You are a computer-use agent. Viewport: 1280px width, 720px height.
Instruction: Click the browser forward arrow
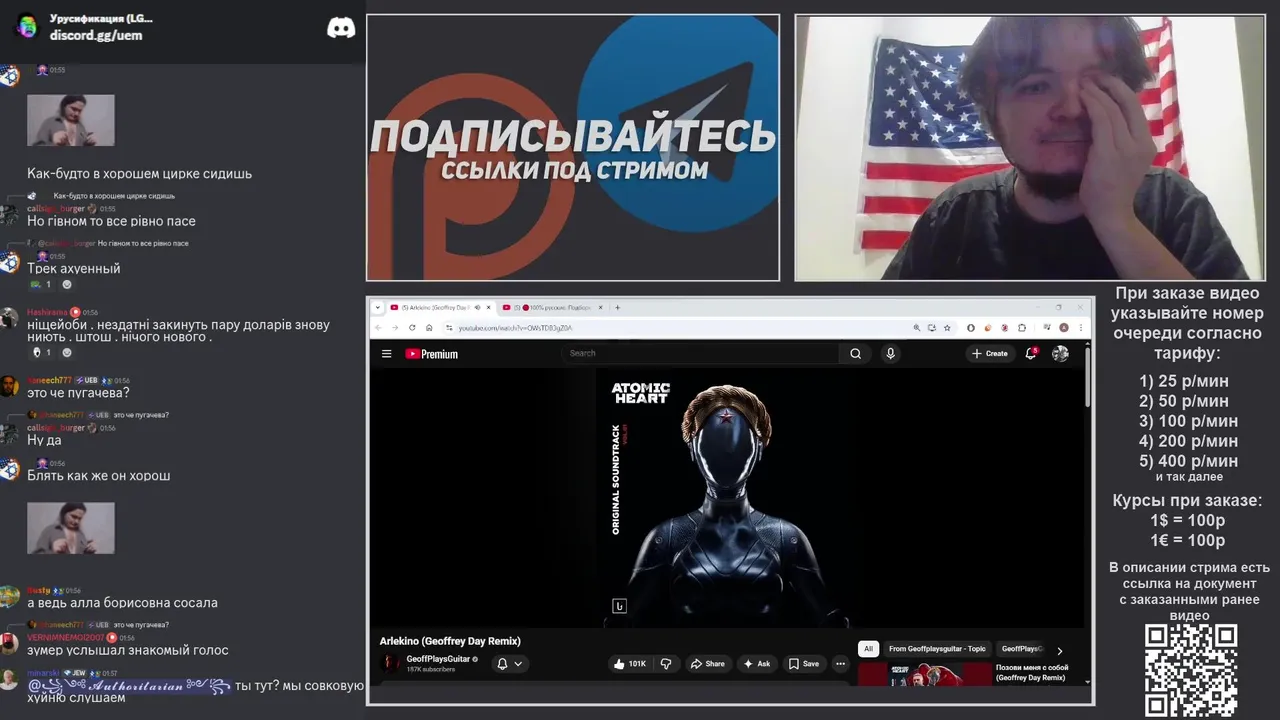point(395,327)
